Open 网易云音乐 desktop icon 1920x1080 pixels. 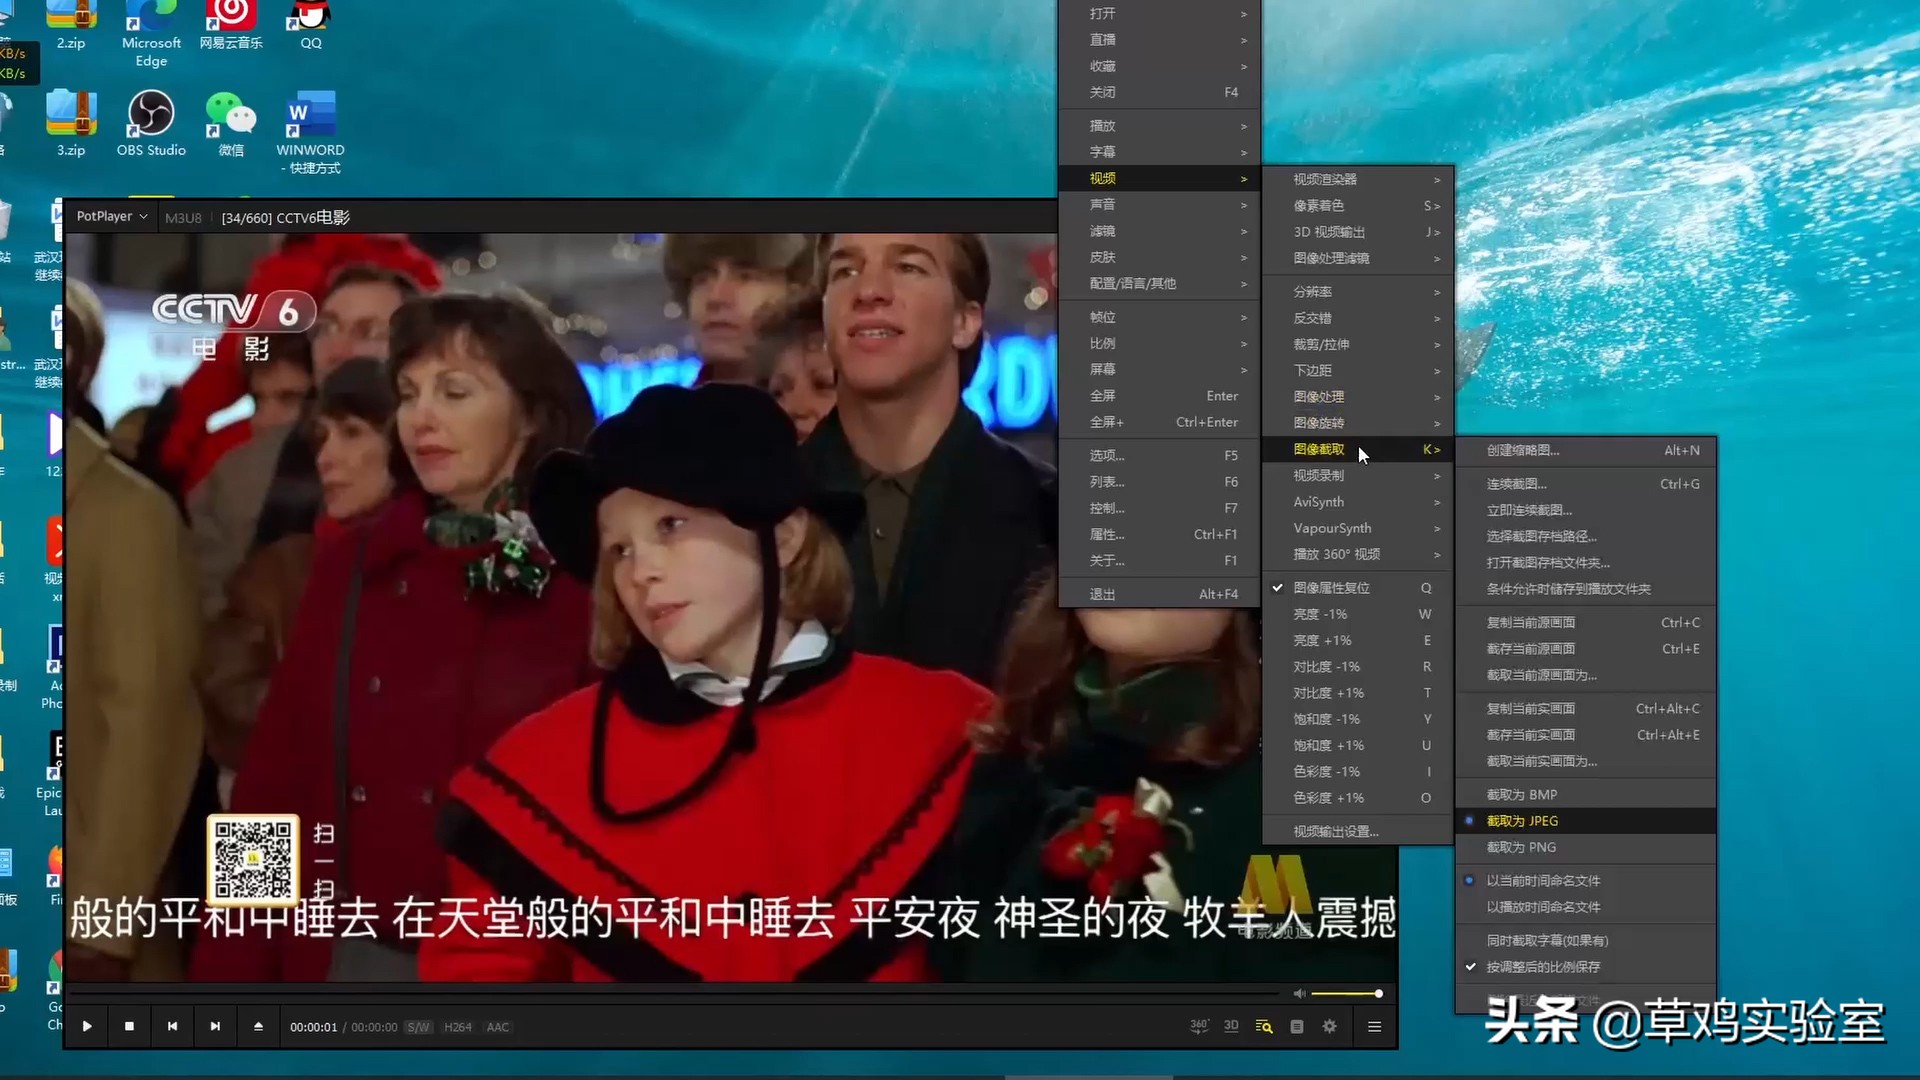(231, 26)
